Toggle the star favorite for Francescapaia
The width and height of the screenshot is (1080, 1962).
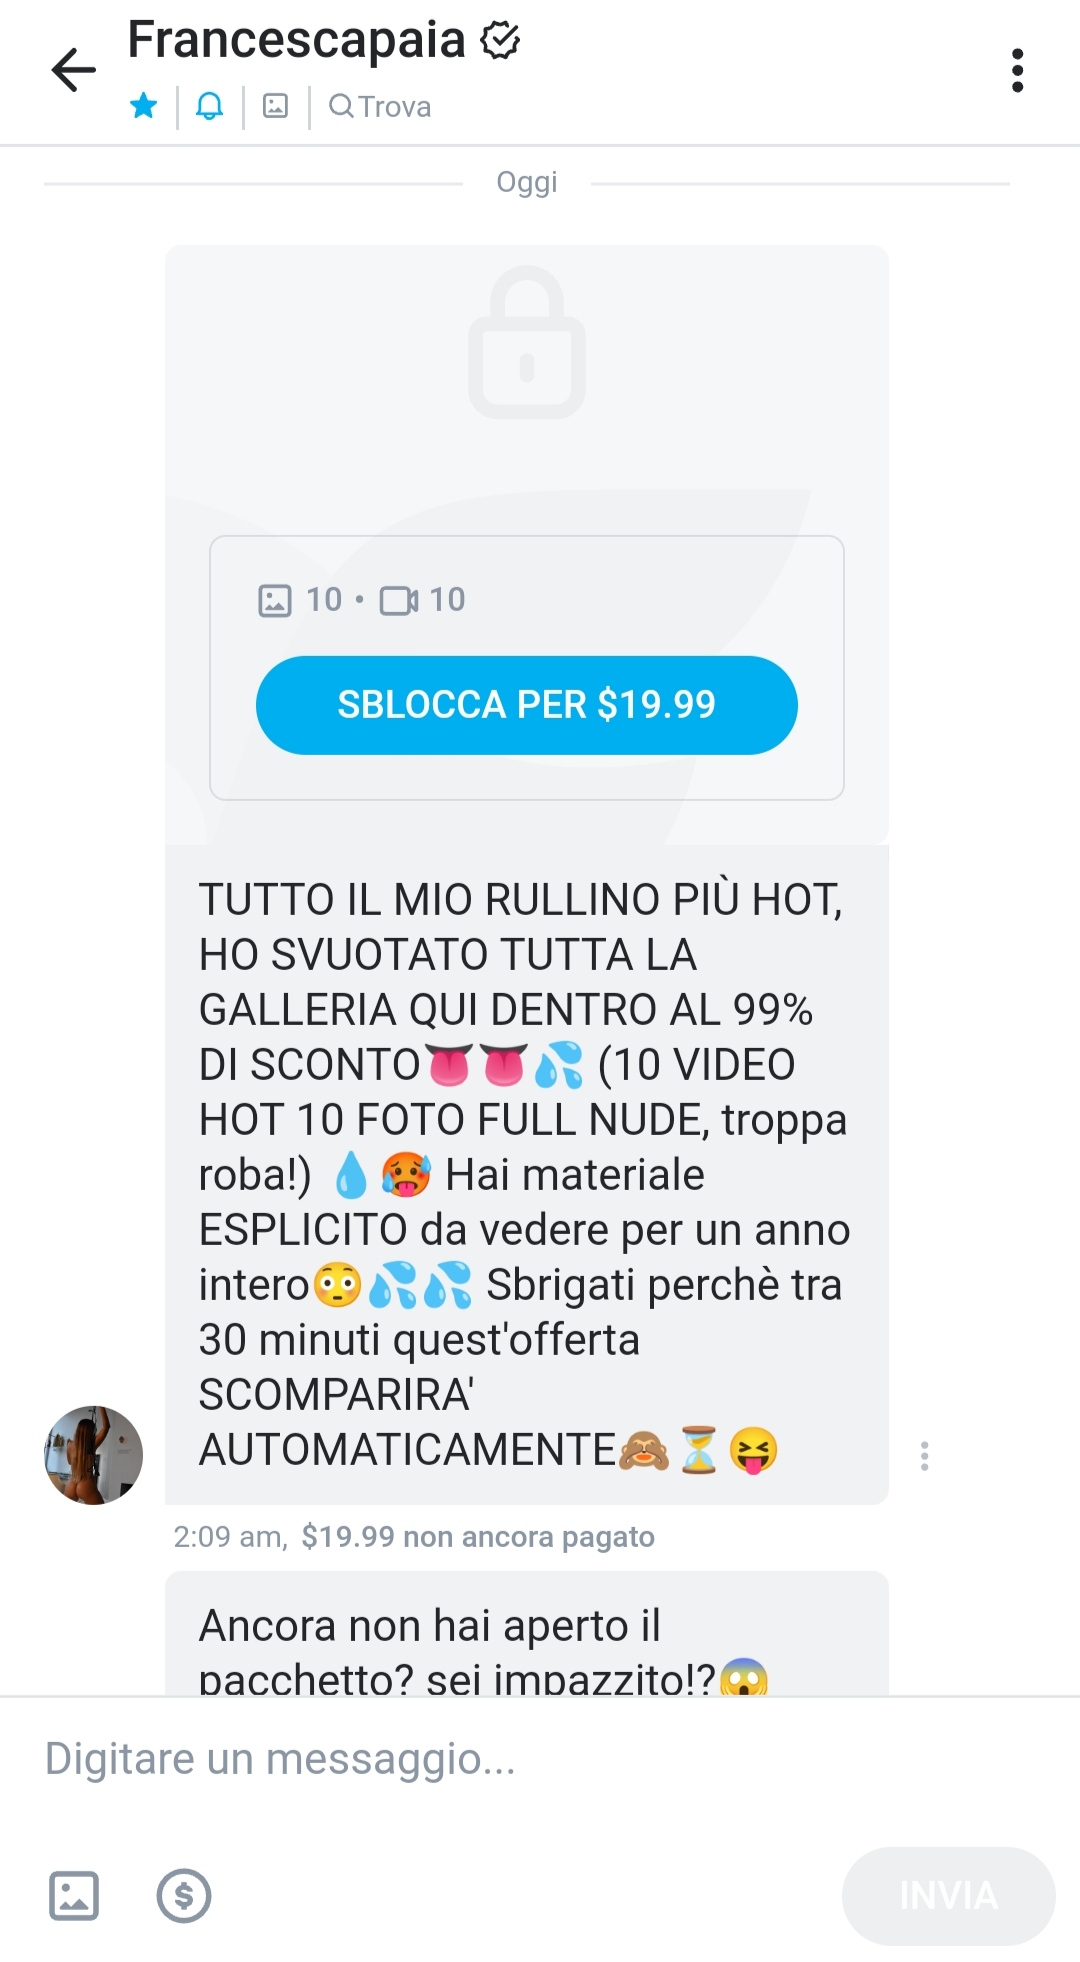[144, 105]
